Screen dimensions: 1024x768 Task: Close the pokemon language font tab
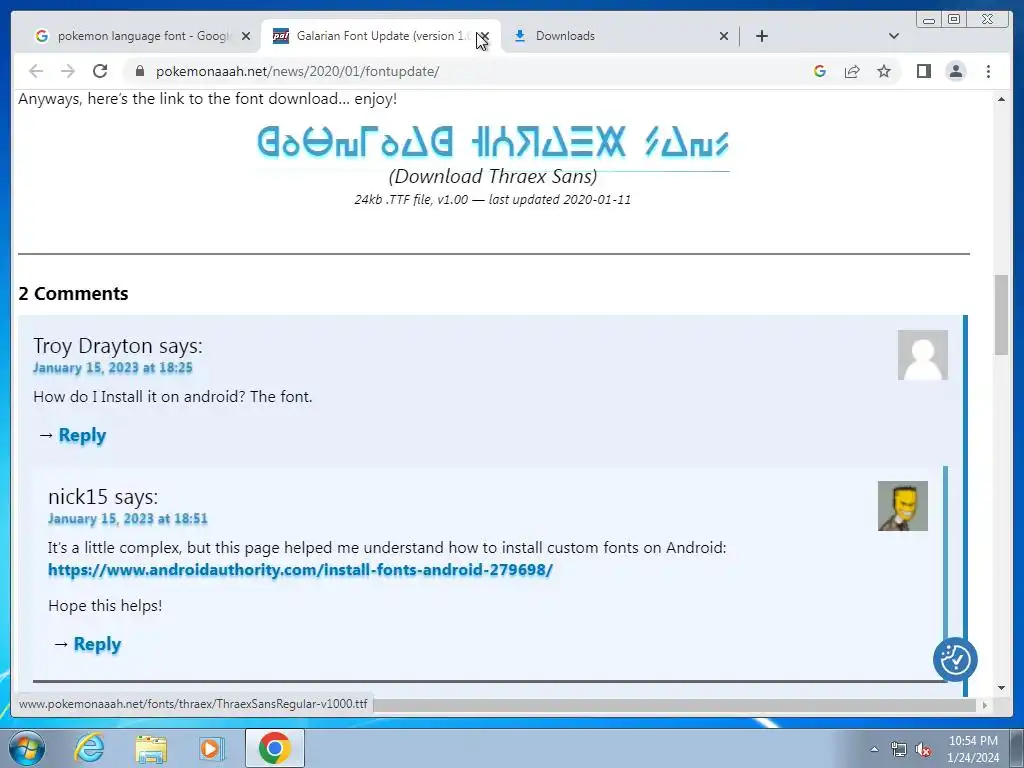click(x=246, y=36)
